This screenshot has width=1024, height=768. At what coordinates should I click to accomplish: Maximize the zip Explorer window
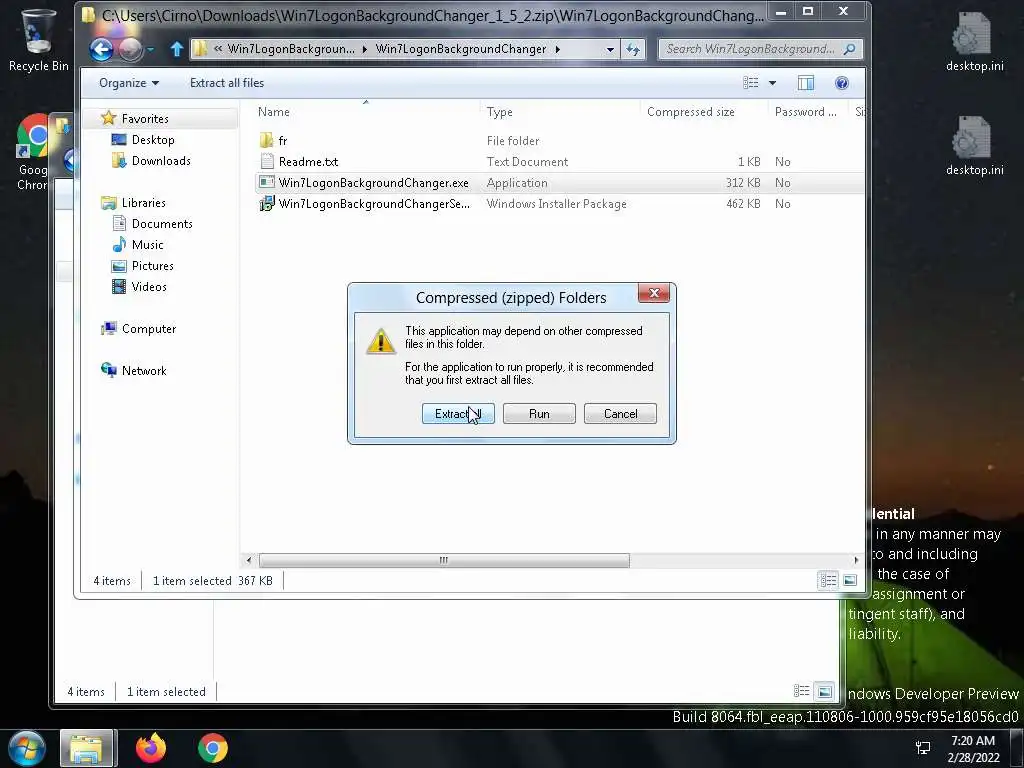click(808, 11)
